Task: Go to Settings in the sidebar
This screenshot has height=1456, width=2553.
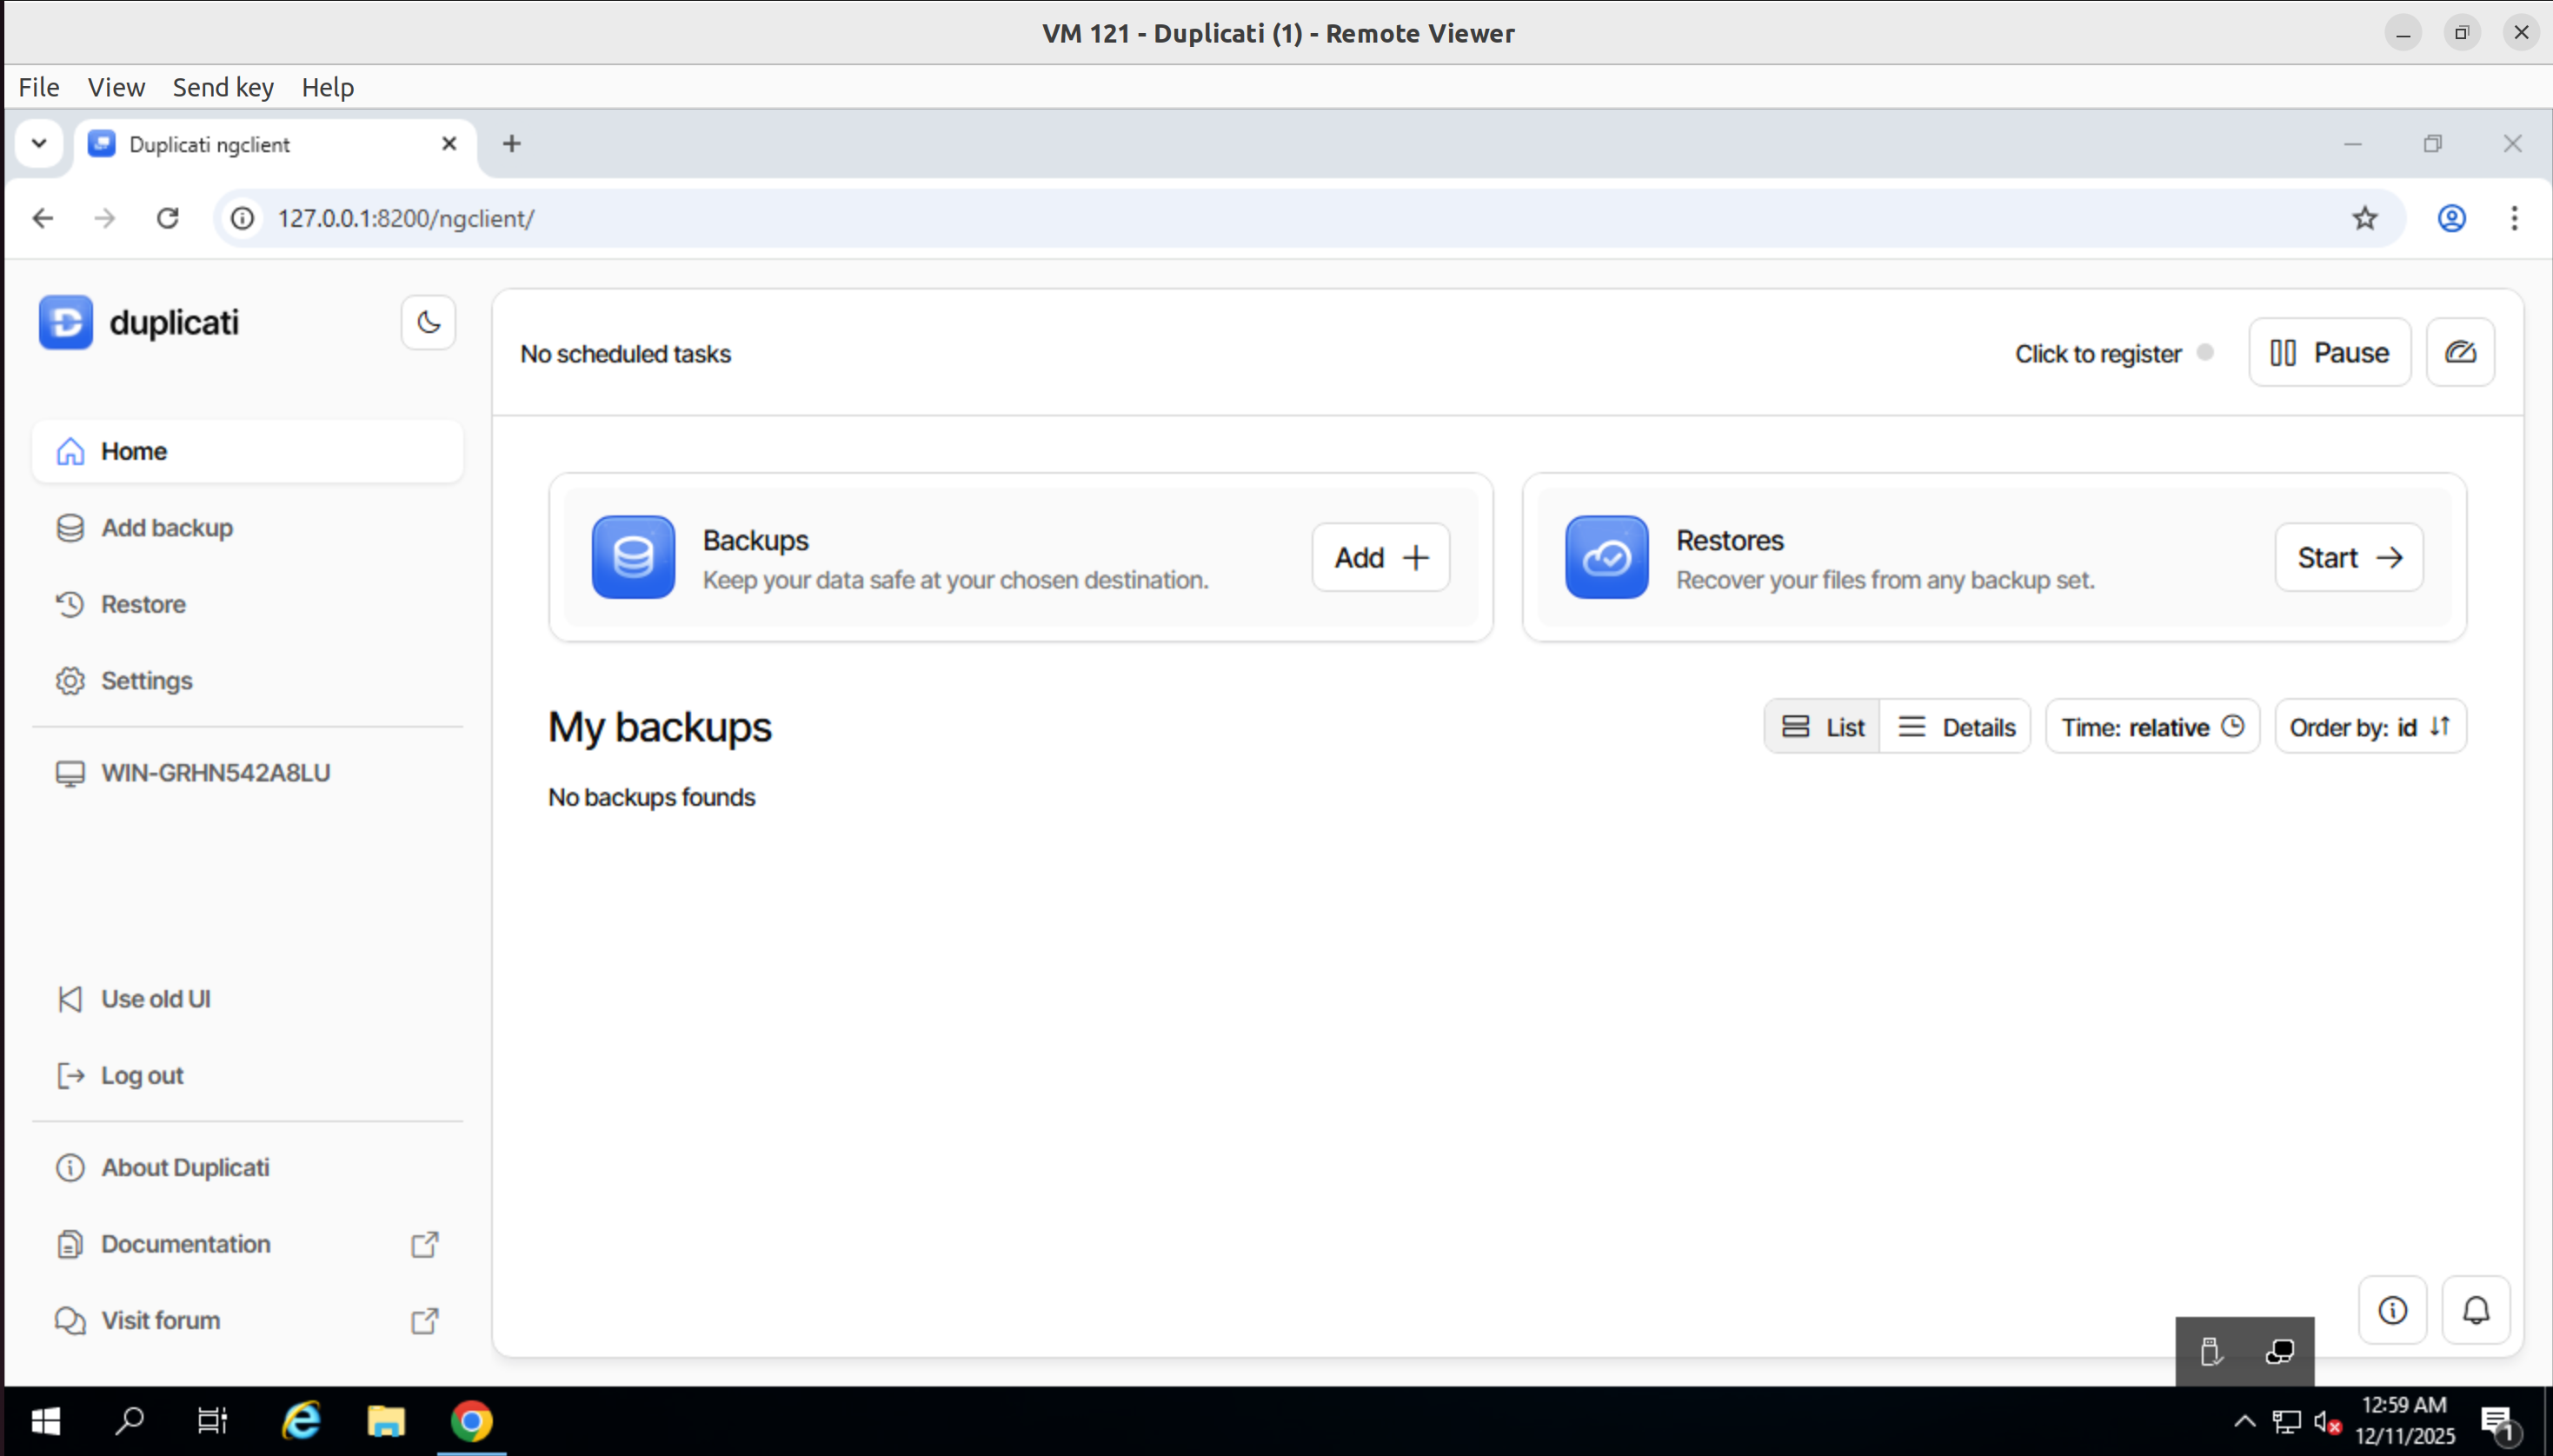Action: click(146, 681)
